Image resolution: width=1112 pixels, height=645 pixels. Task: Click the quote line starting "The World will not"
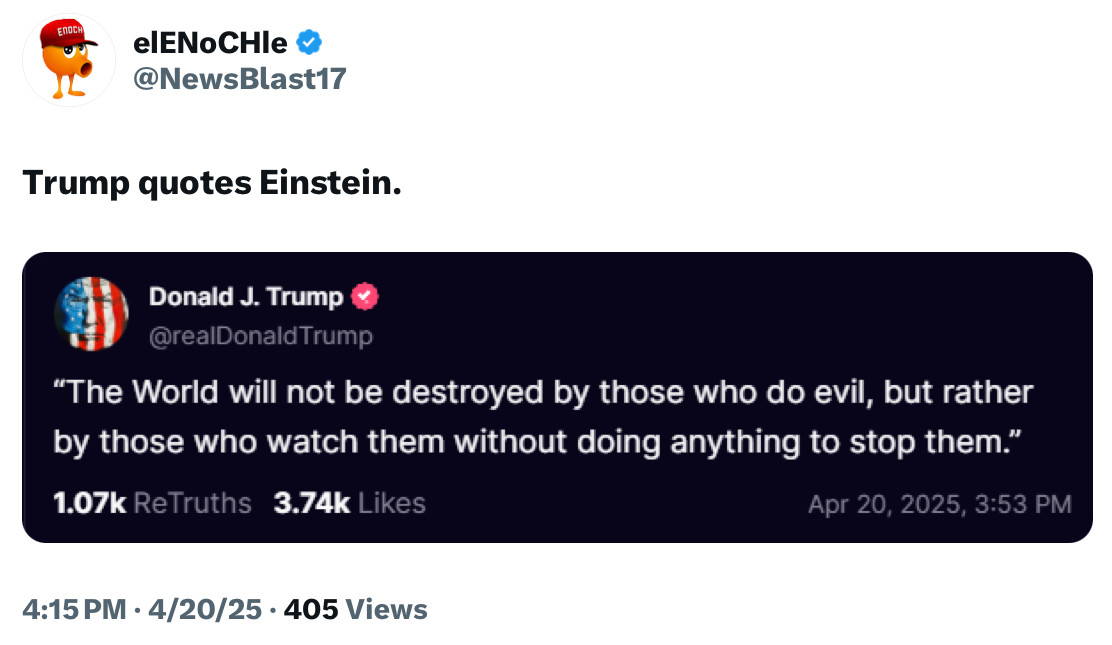tap(542, 392)
